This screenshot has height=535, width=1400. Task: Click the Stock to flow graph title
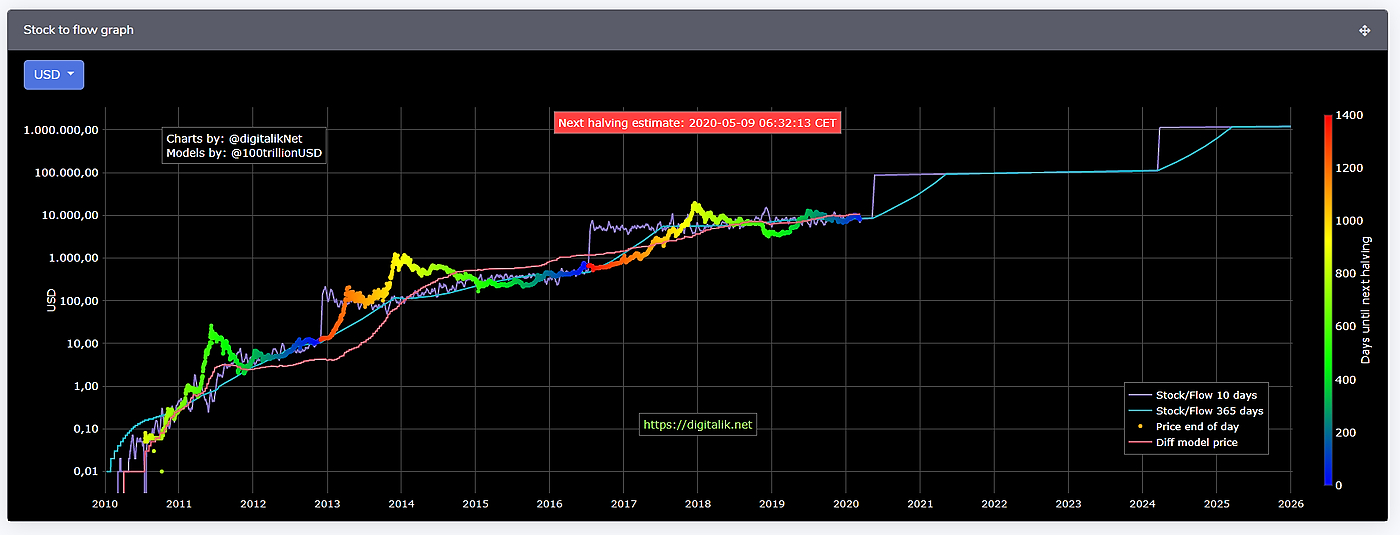pos(78,30)
